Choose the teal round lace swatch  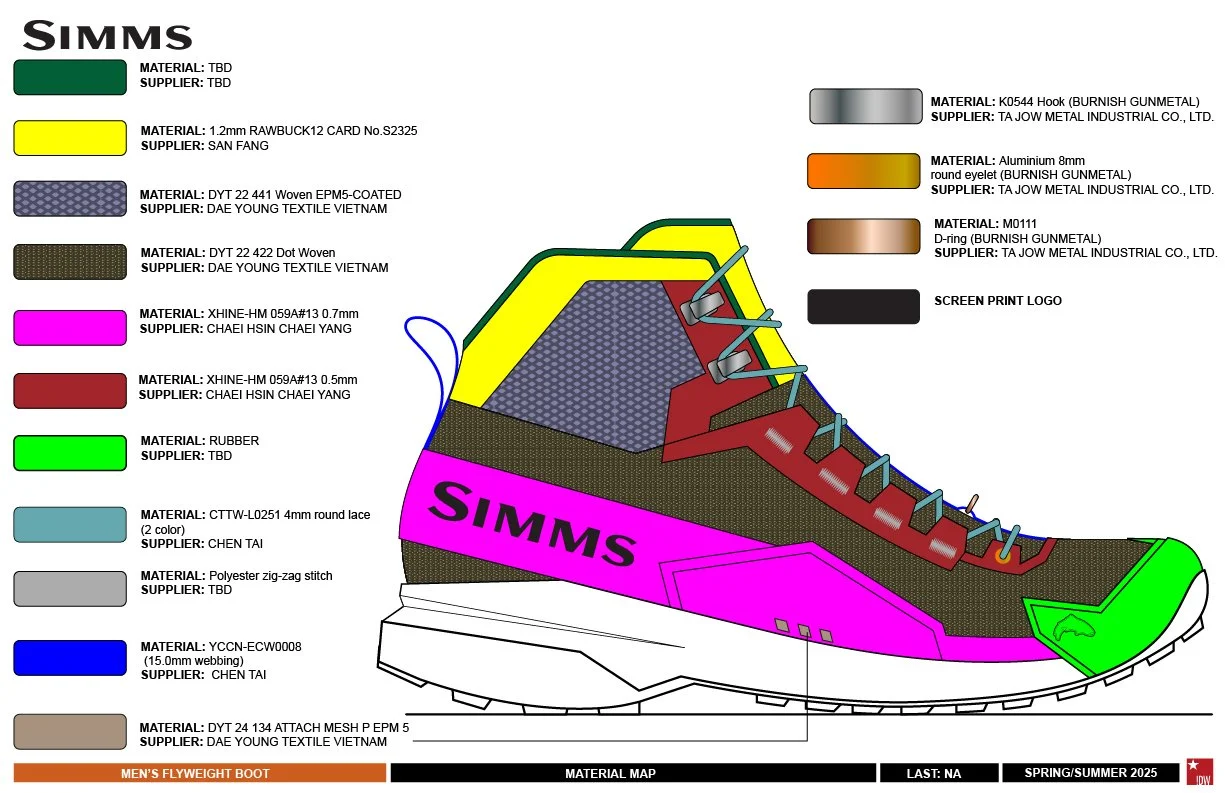coord(70,525)
